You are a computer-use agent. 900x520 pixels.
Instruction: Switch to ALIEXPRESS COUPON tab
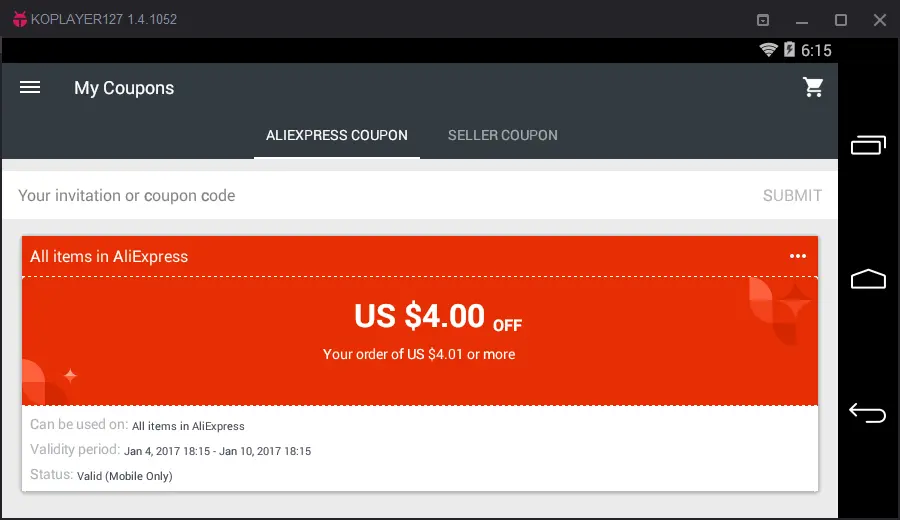point(337,135)
